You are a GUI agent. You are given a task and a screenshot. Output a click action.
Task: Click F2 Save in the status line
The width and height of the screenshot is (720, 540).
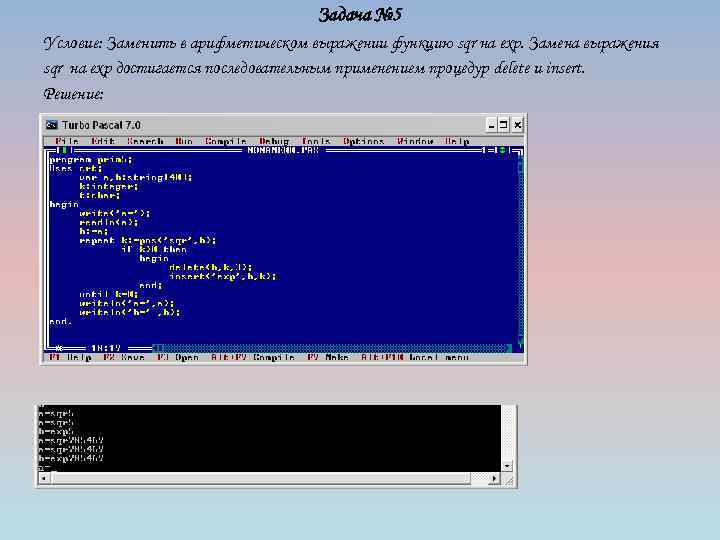tap(124, 357)
